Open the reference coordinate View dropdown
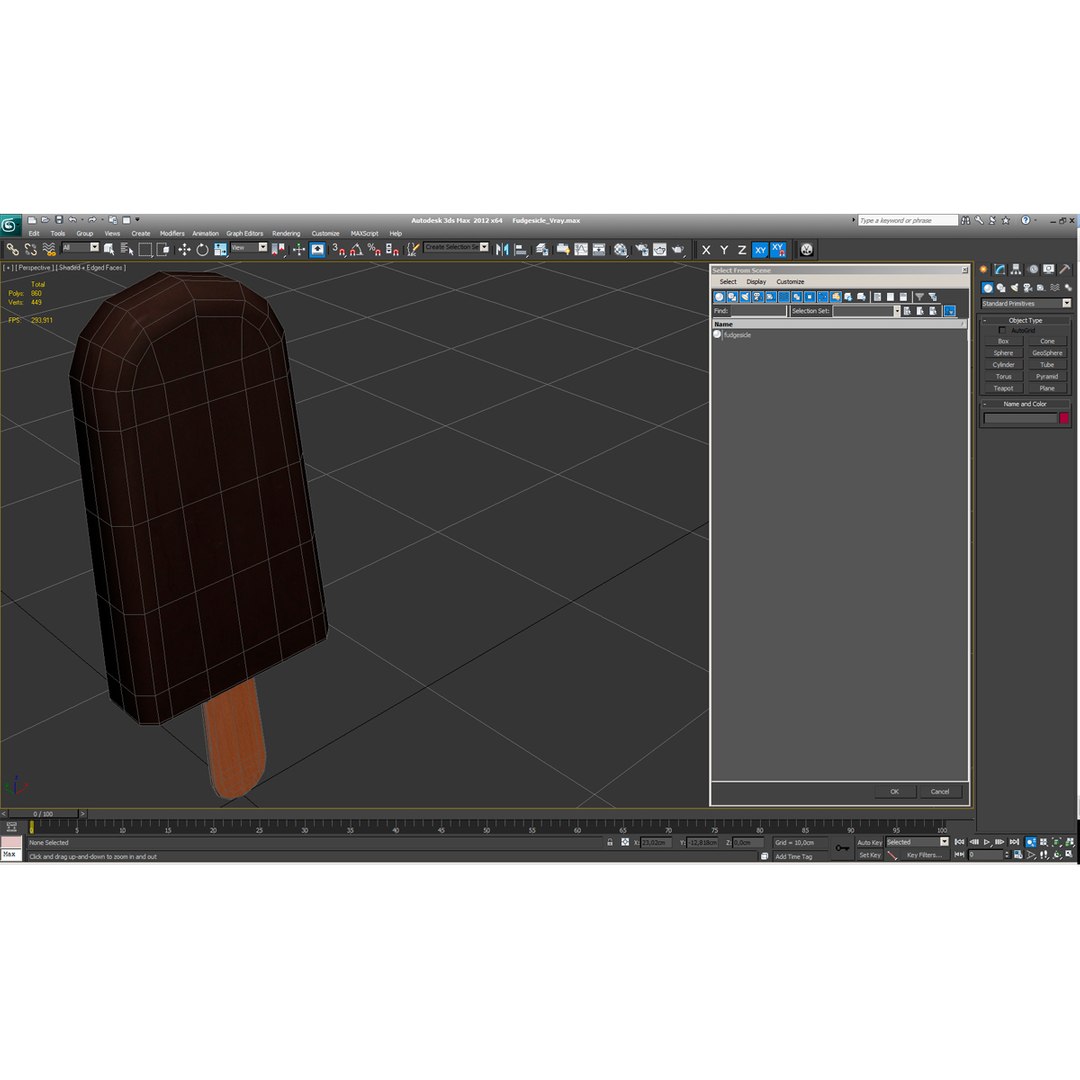 pos(249,247)
